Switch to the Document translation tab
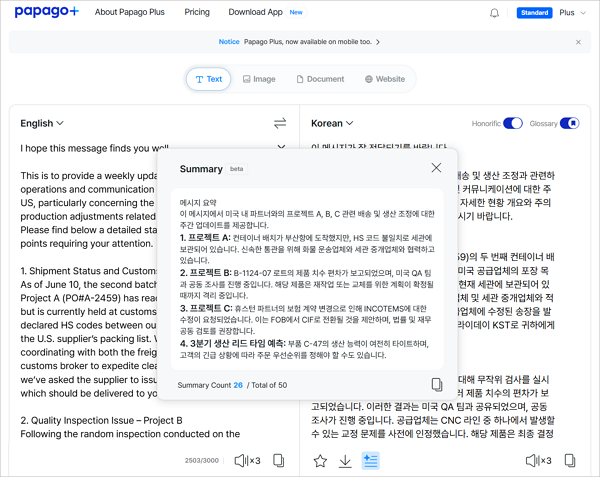This screenshot has height=477, width=600. 319,79
